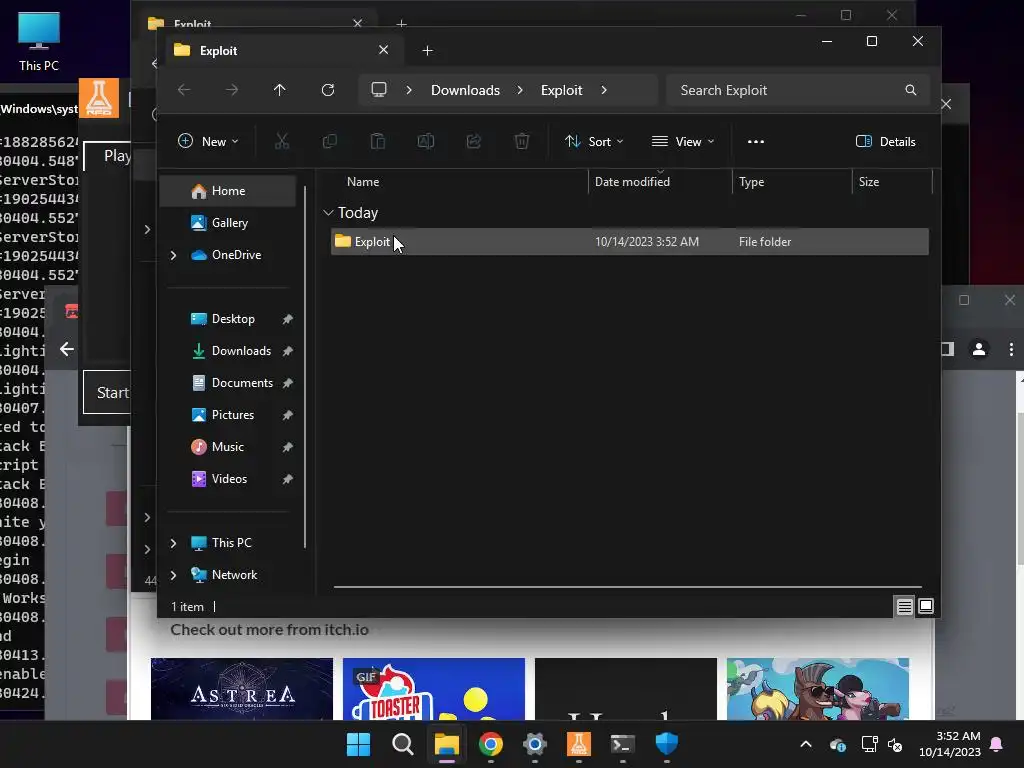
Task: Open Windows Security shield on taskbar
Action: 667,744
